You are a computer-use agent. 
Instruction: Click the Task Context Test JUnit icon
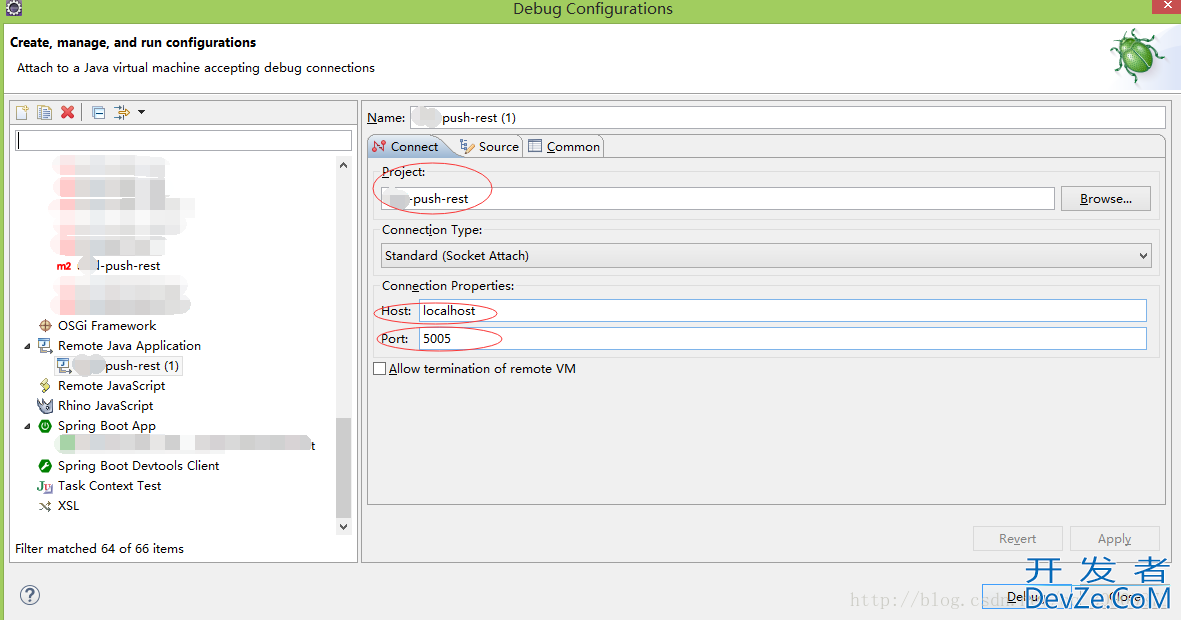pyautogui.click(x=45, y=486)
